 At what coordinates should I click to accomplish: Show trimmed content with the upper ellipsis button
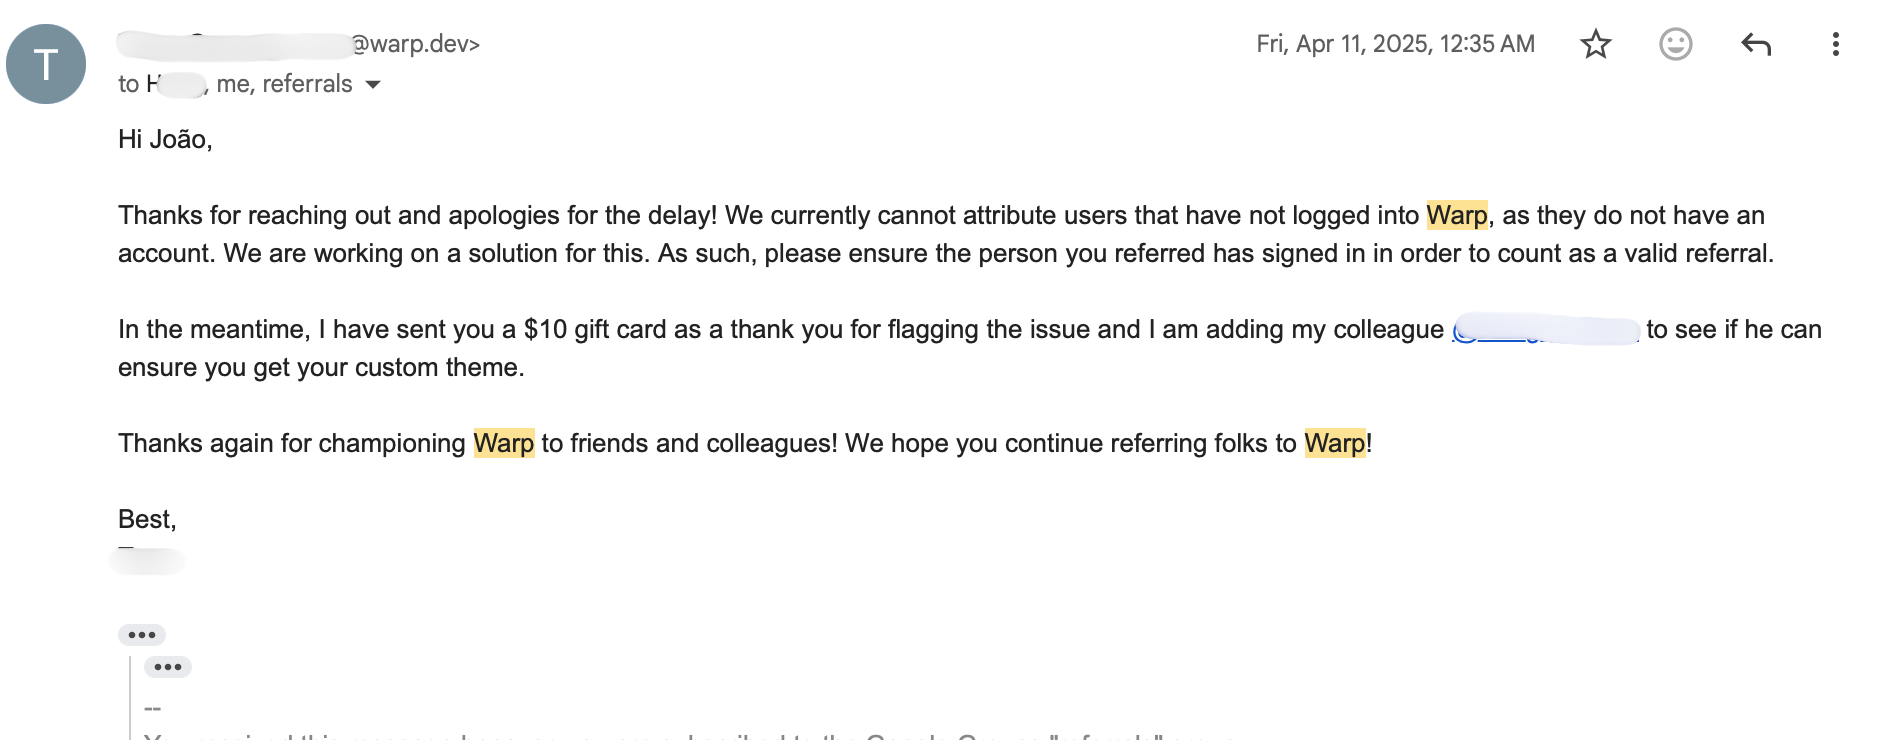pyautogui.click(x=142, y=635)
